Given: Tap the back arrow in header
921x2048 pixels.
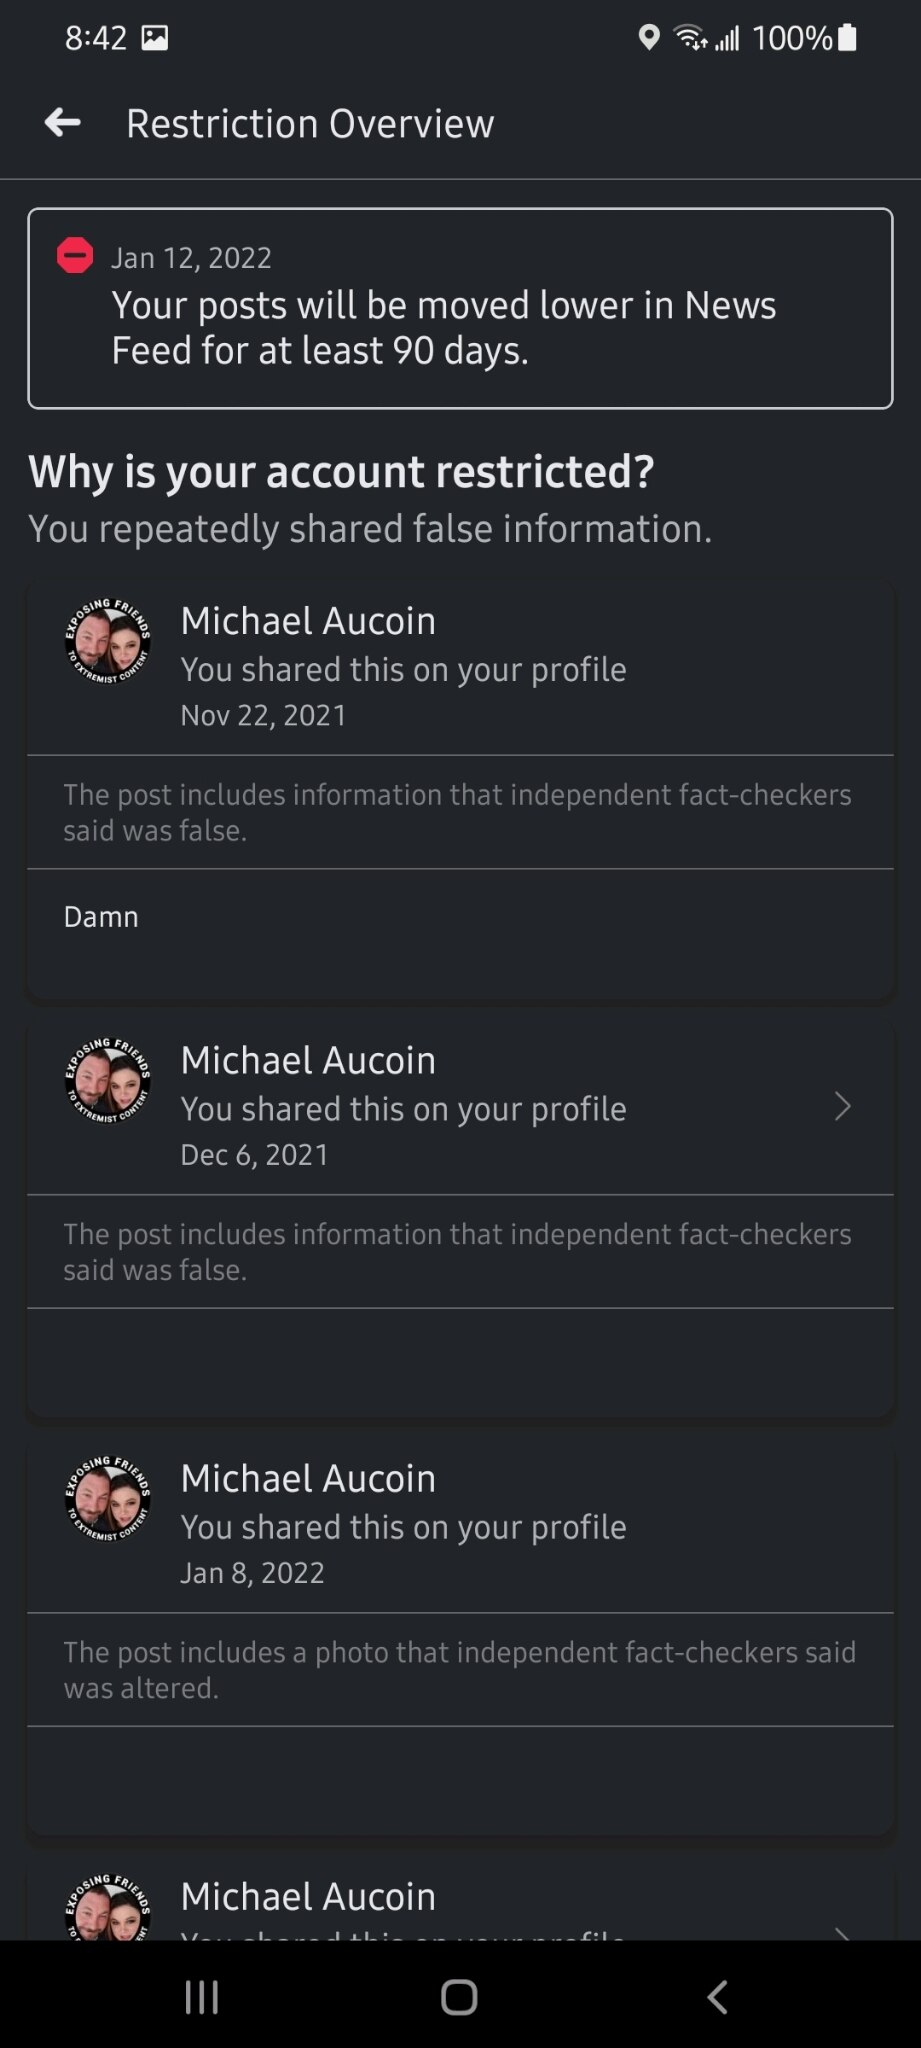Looking at the screenshot, I should (63, 123).
